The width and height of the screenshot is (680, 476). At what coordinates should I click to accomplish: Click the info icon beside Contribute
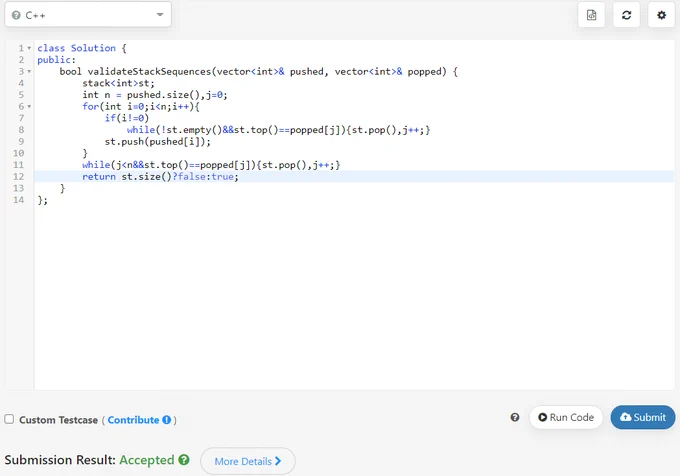(167, 420)
